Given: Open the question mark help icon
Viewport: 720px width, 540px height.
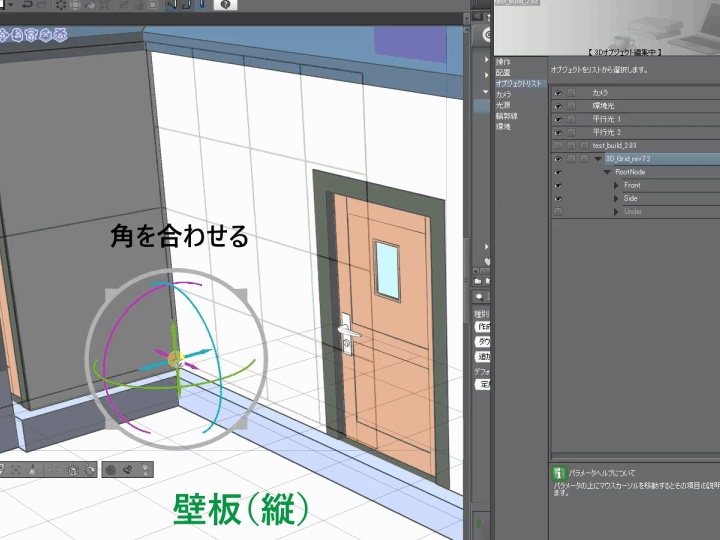Looking at the screenshot, I should 225,5.
